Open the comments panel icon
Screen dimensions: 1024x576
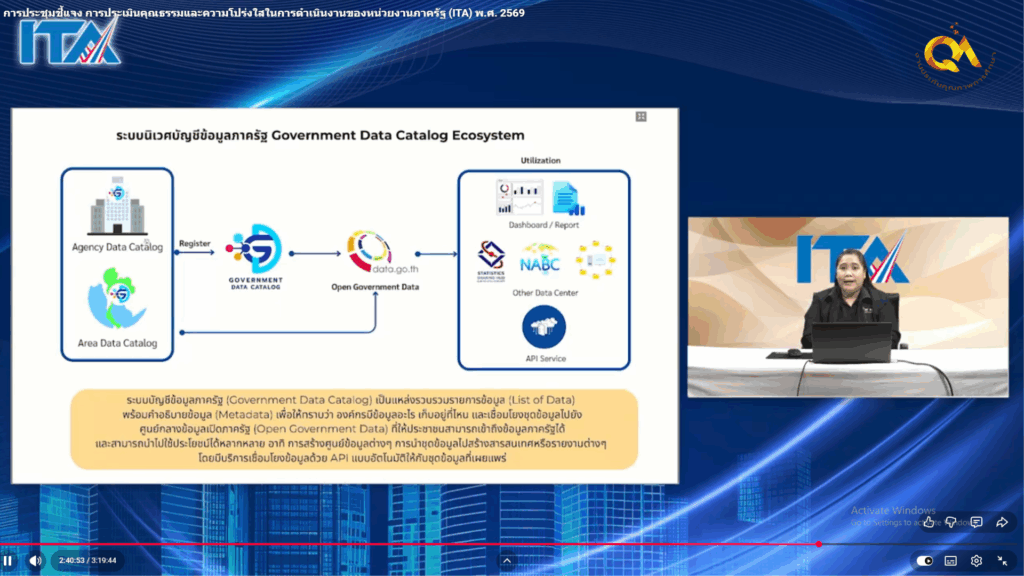(x=976, y=522)
